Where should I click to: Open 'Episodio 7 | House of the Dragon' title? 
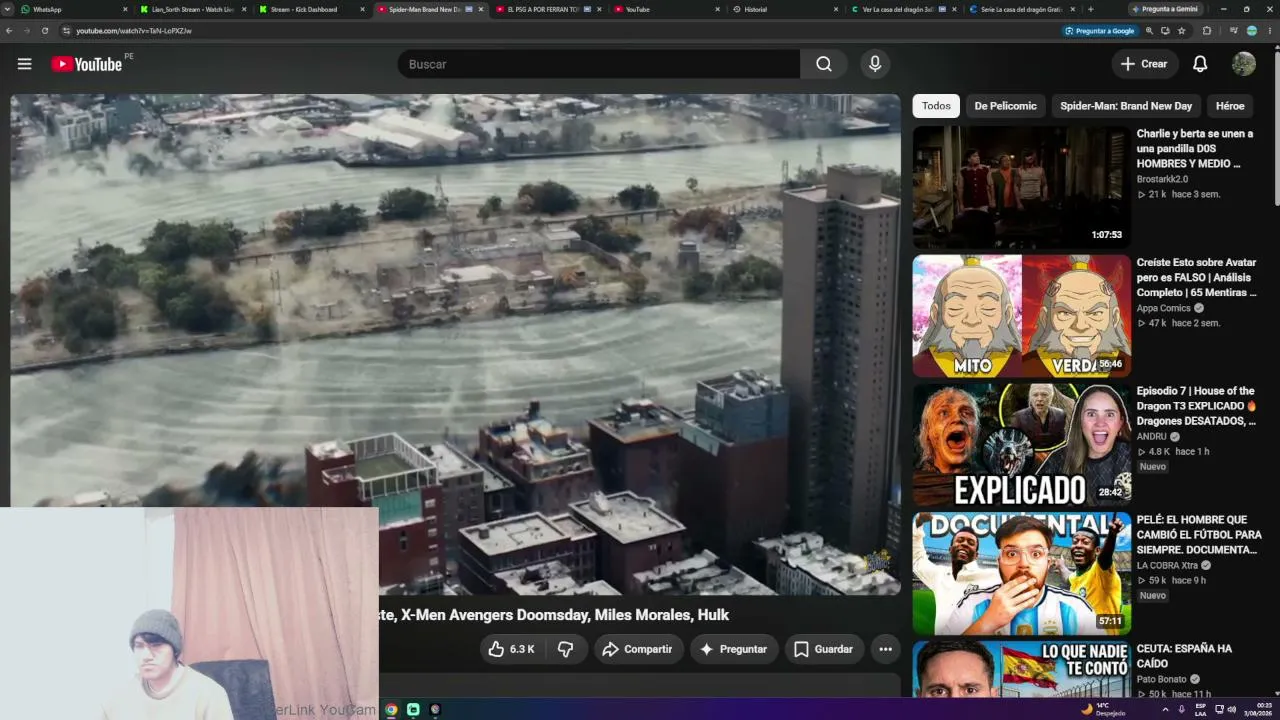tap(1196, 406)
